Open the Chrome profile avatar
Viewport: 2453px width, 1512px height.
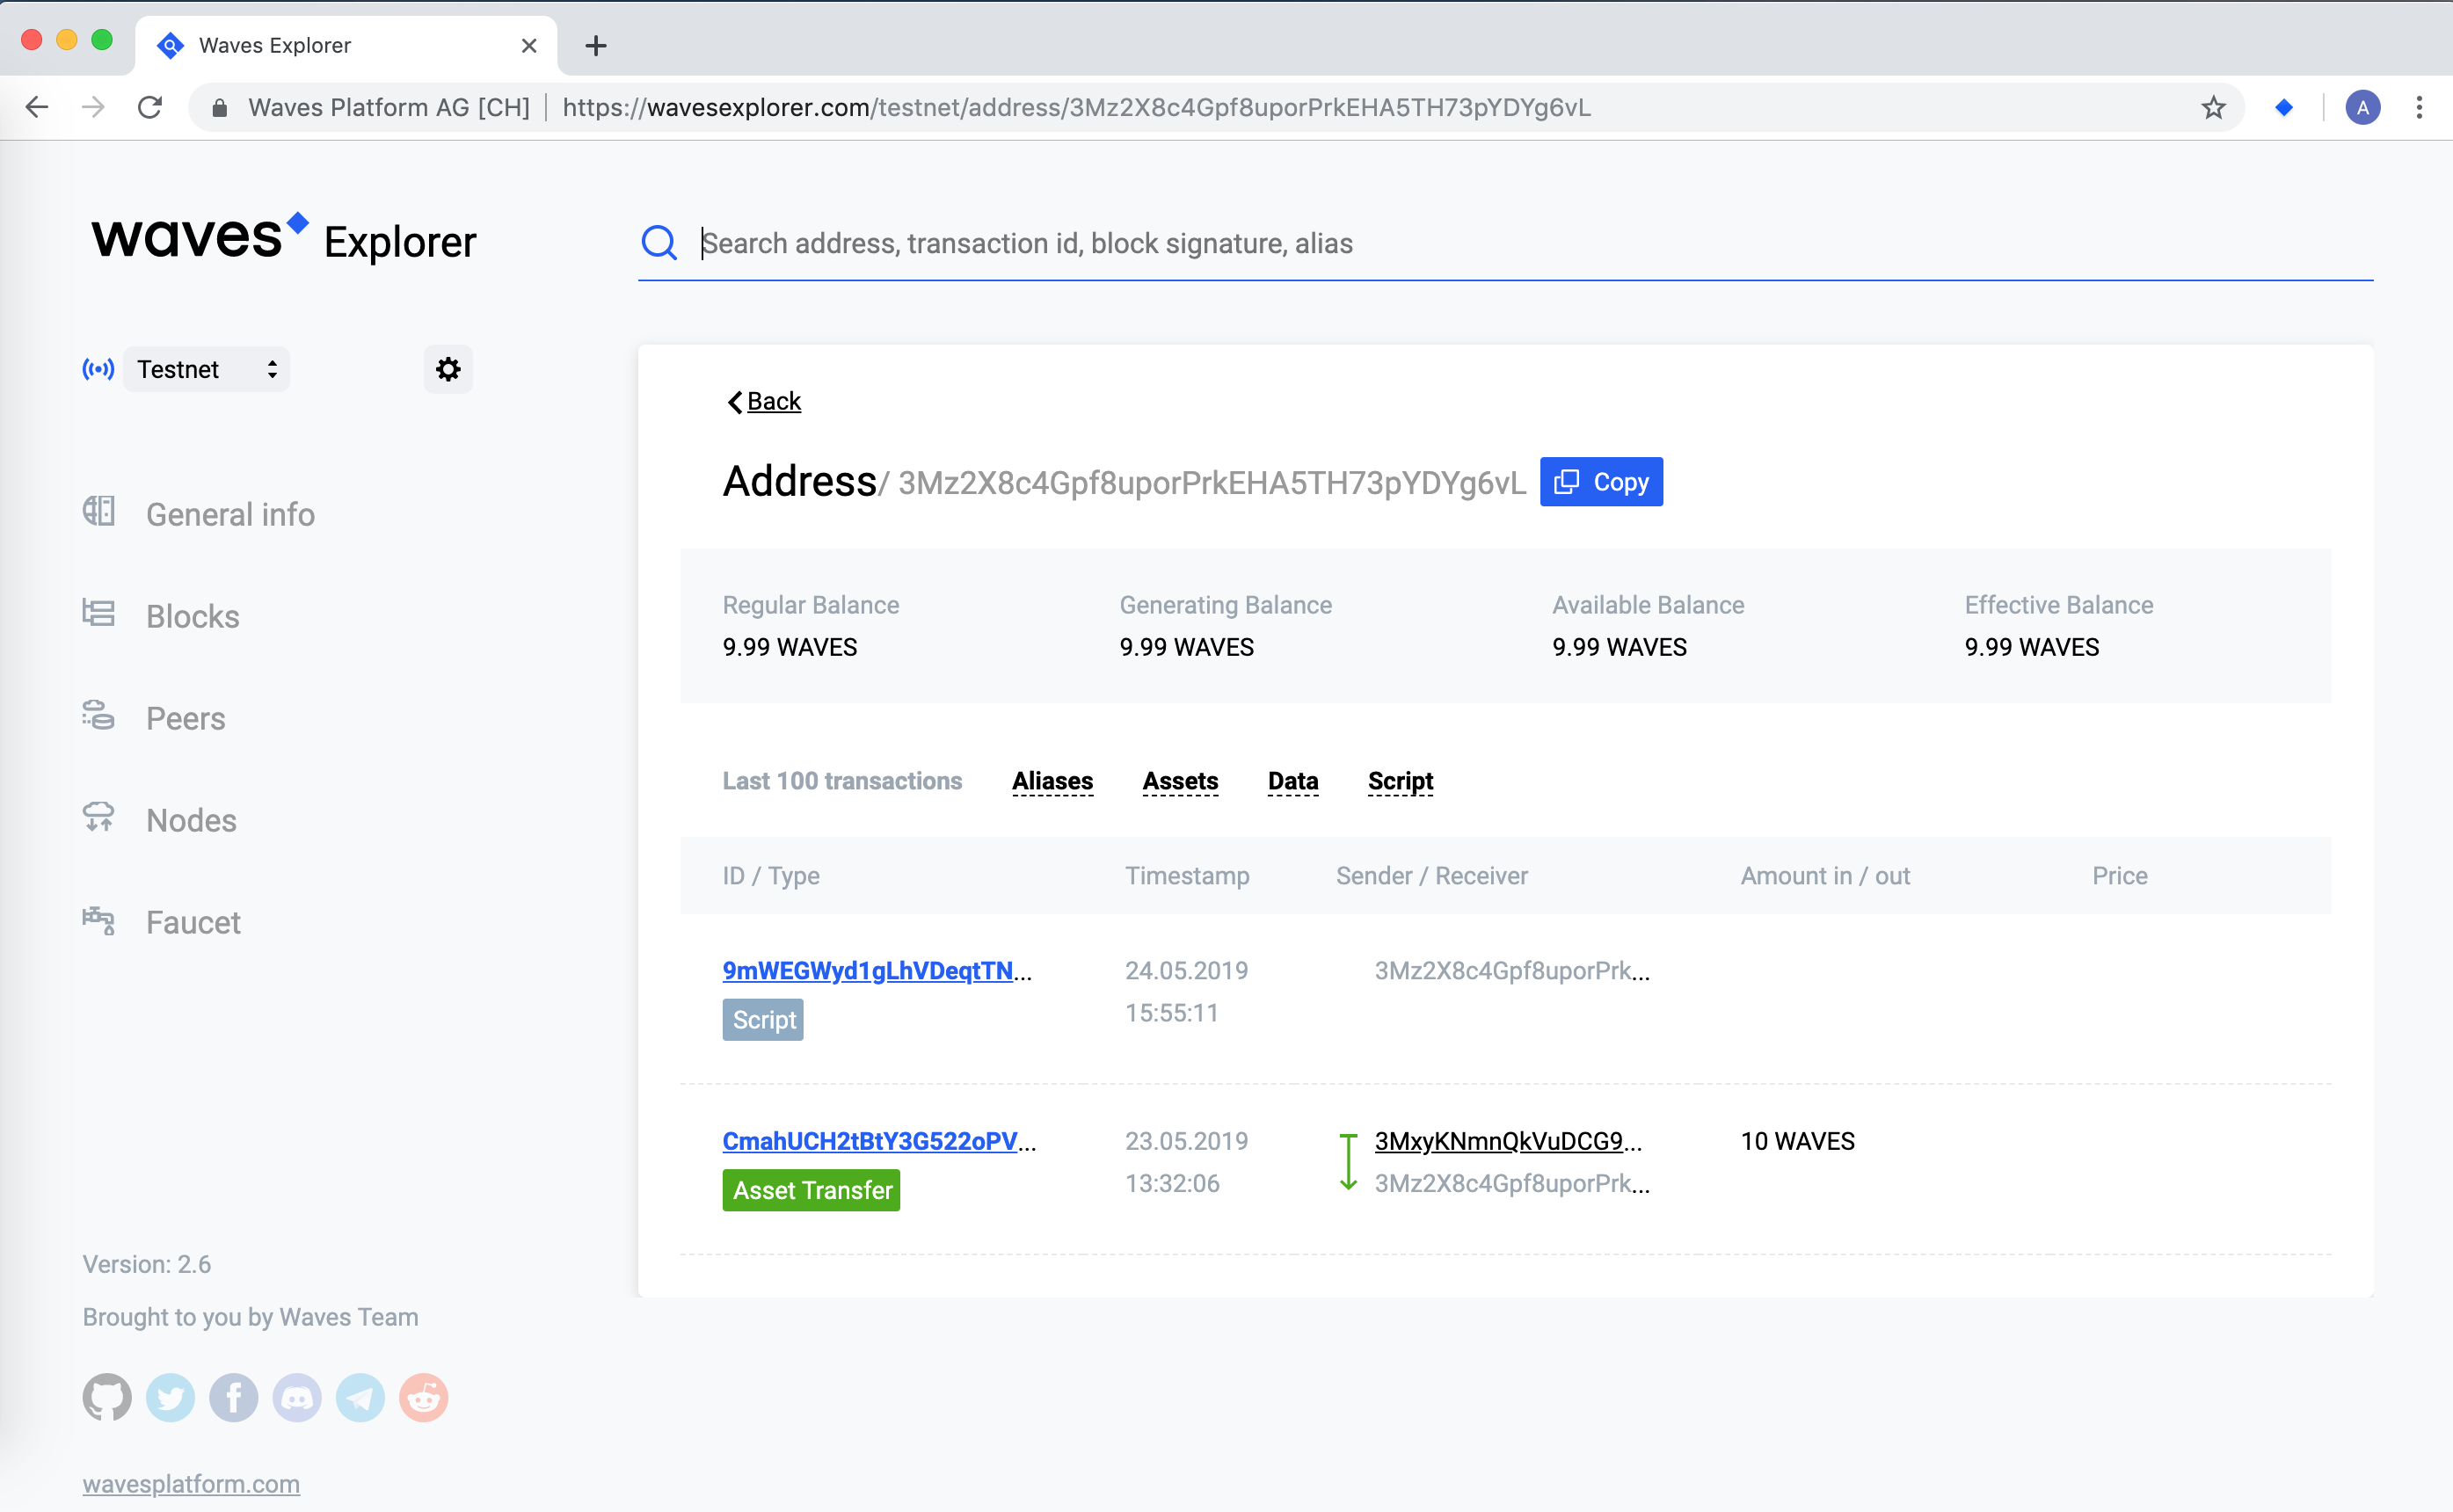[2362, 107]
